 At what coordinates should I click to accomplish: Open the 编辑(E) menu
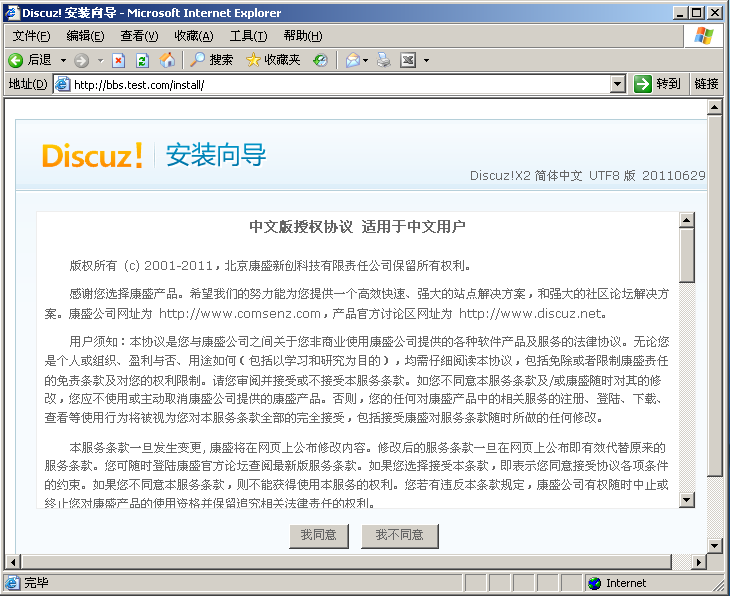click(x=85, y=36)
